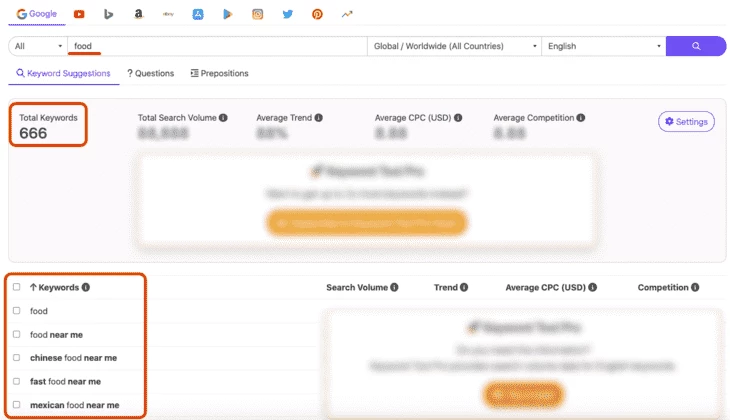Switch to the Instagram keyword source
The image size is (730, 420).
257,14
